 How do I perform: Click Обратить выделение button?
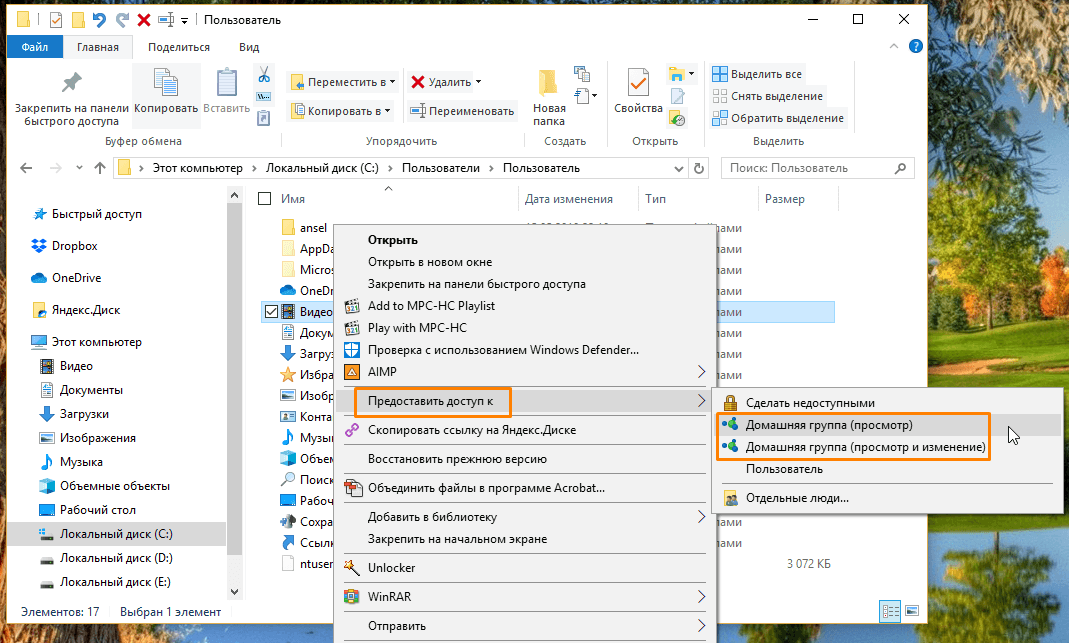coord(778,118)
